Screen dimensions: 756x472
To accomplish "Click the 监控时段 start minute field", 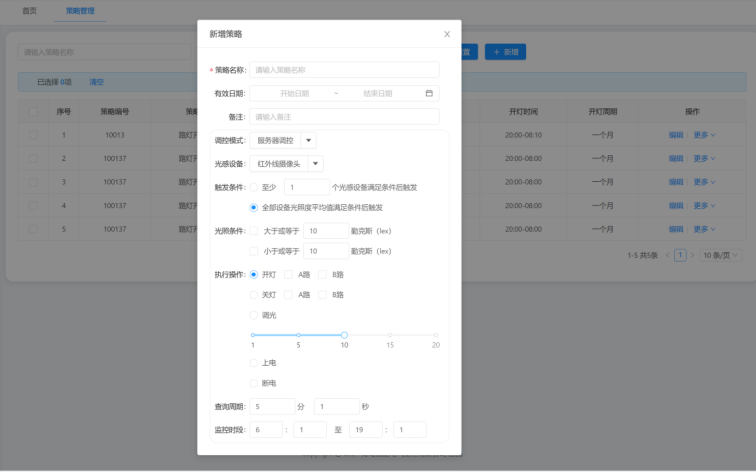I will click(310, 430).
